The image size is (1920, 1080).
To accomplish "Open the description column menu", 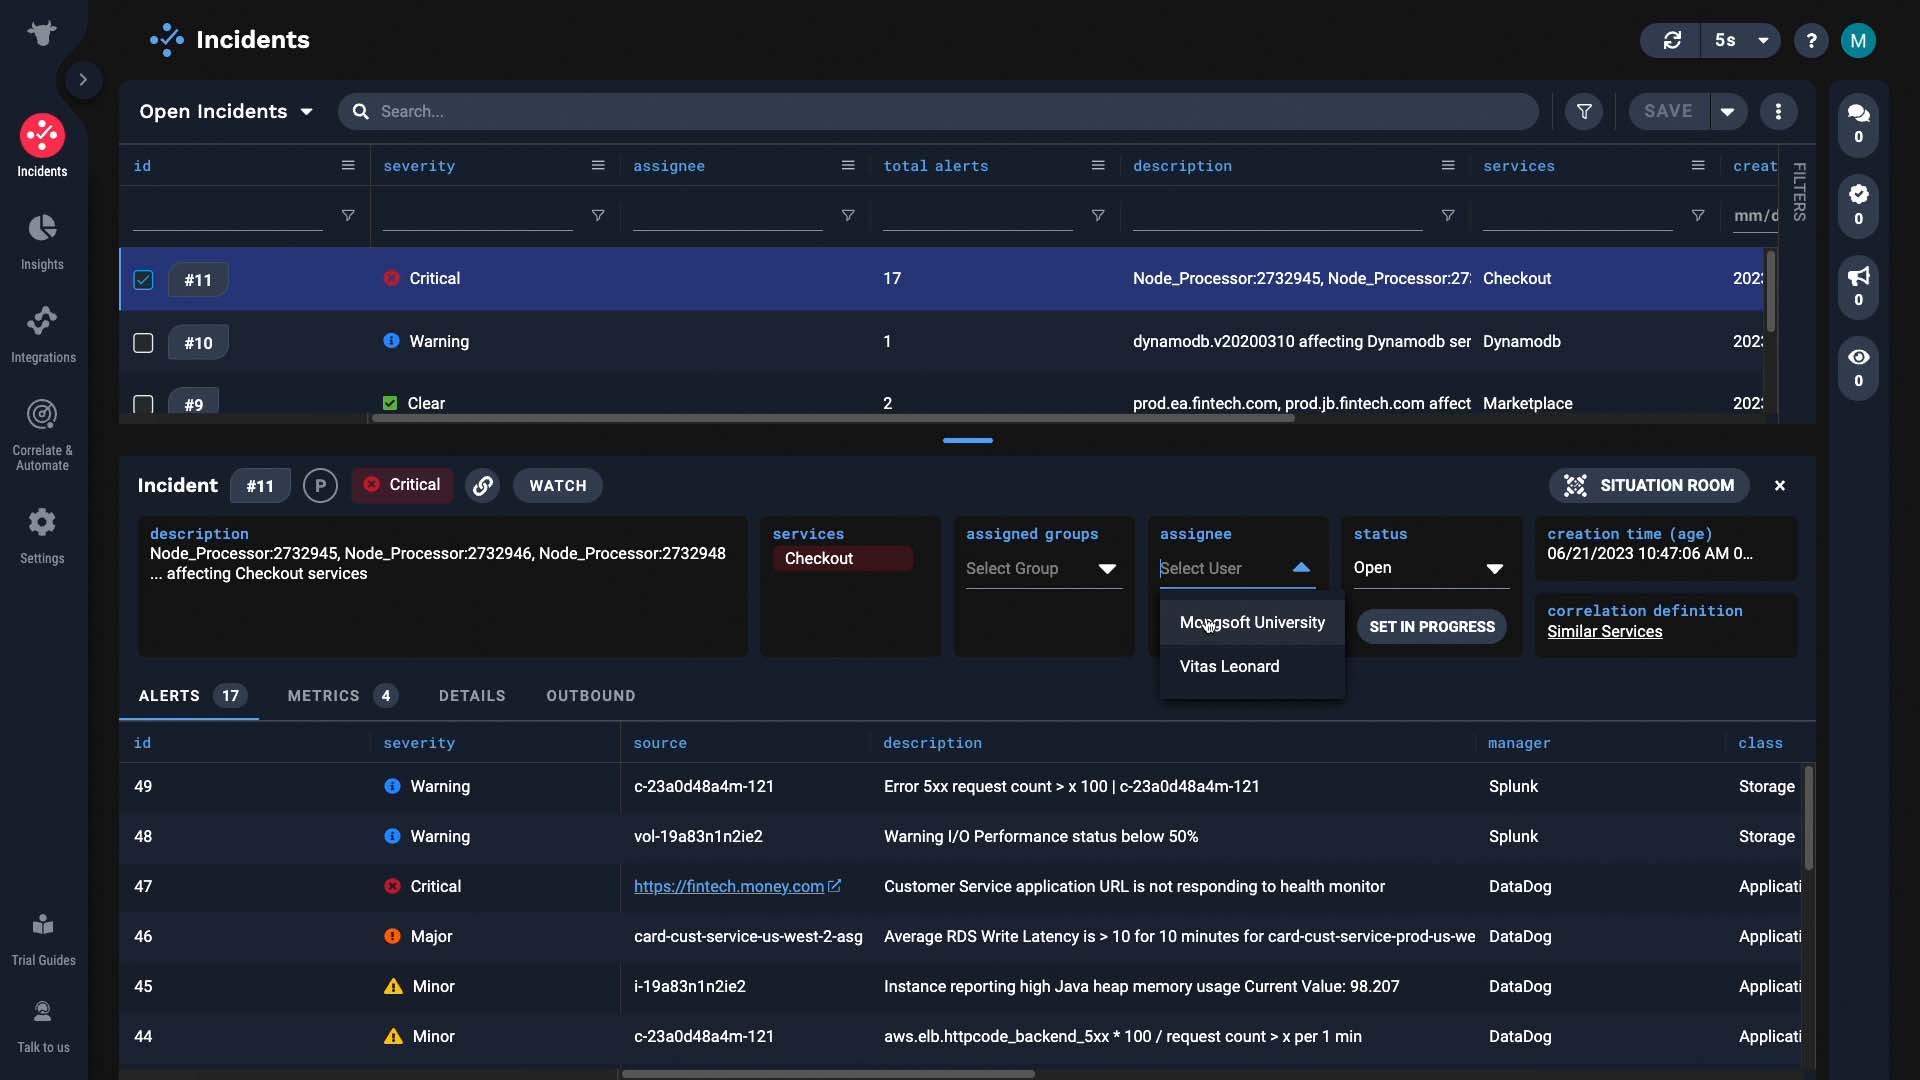I will point(1447,166).
